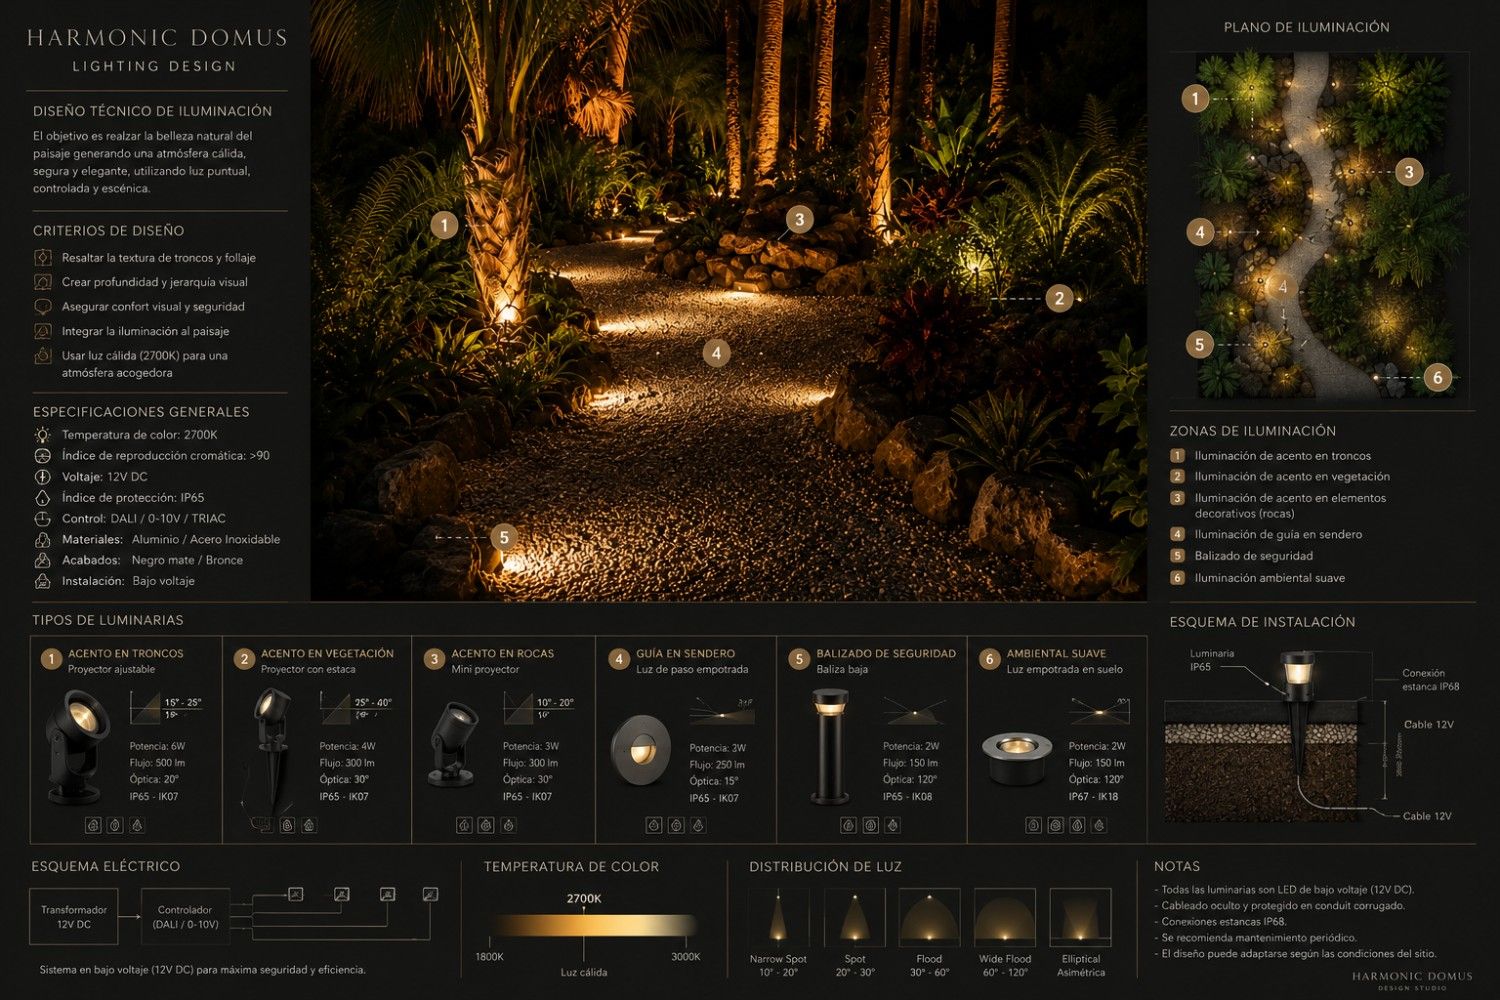Click the Narrow Spot distribution icon
The height and width of the screenshot is (1000, 1500).
778,917
